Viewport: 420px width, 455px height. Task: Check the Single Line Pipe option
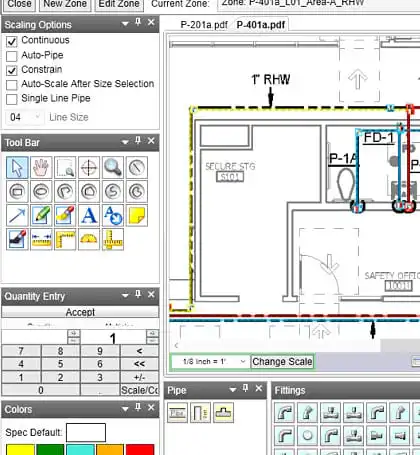pos(12,99)
